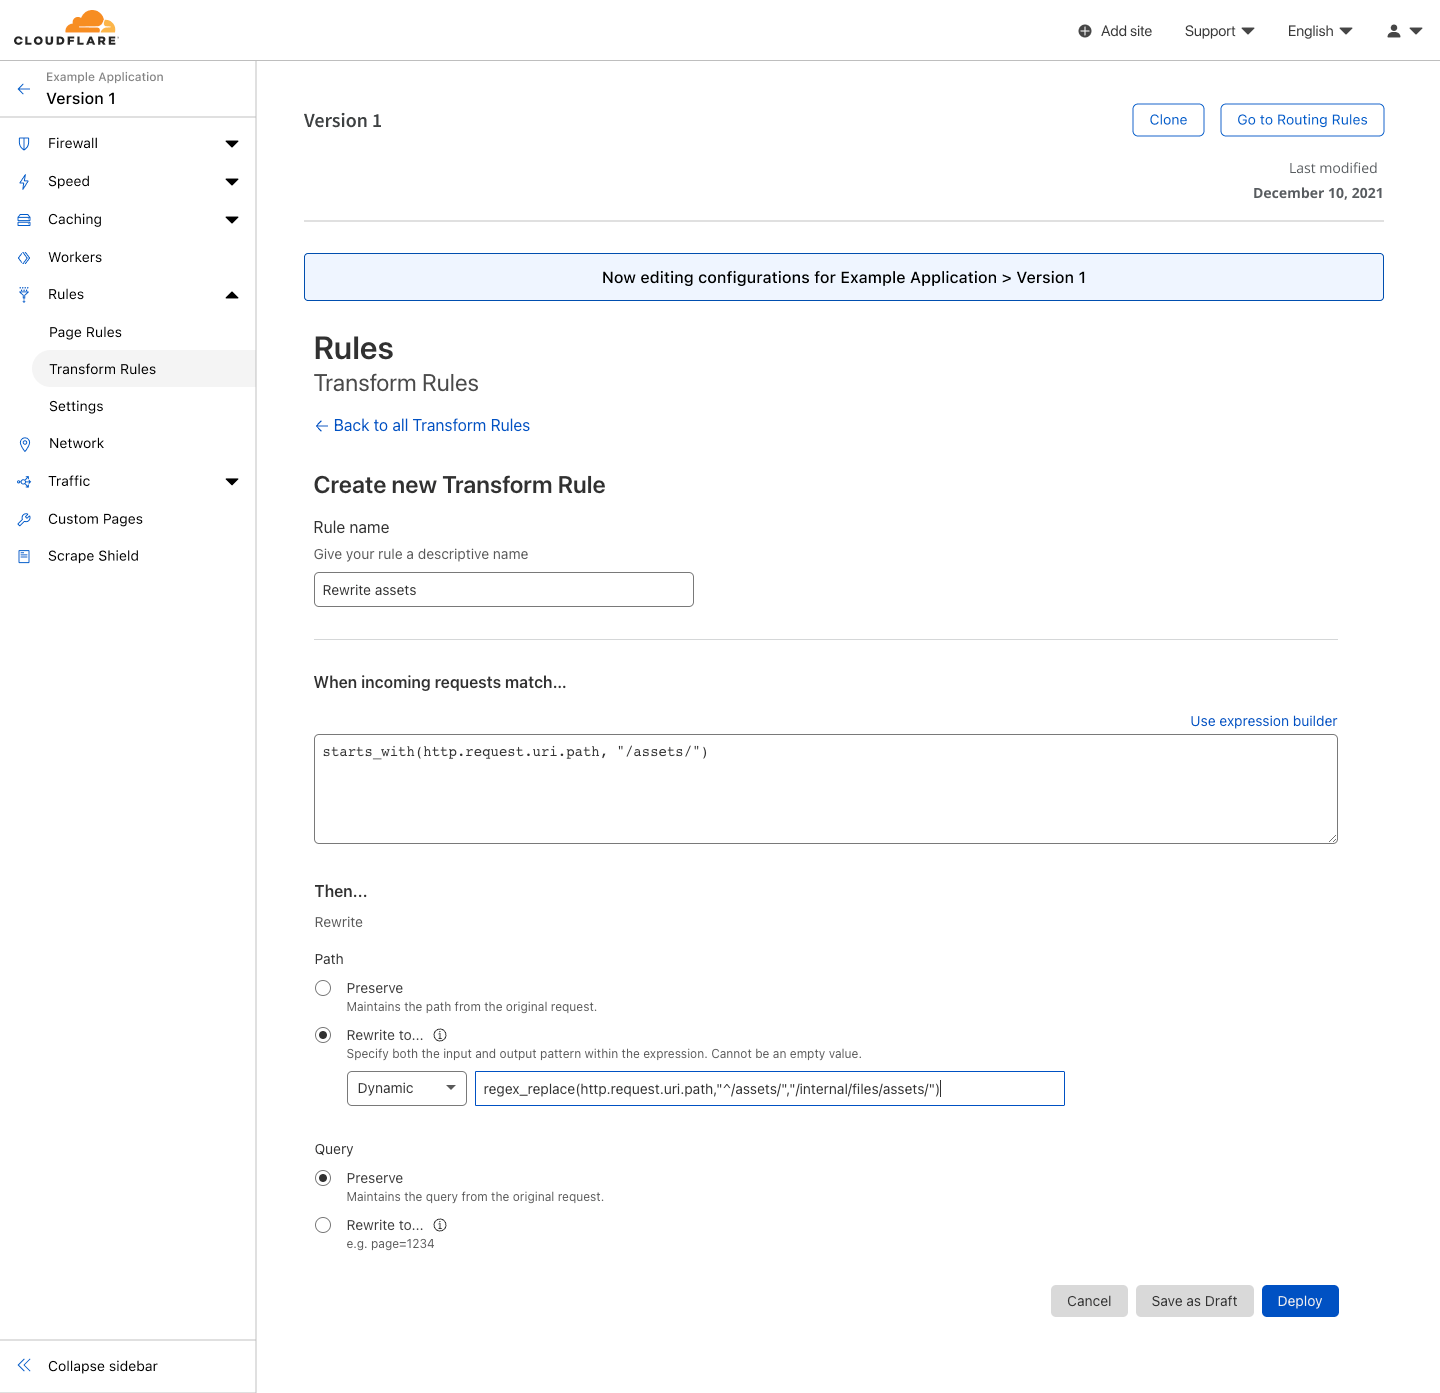Select the Query Rewrite to radio button
Image resolution: width=1440 pixels, height=1393 pixels.
point(323,1225)
